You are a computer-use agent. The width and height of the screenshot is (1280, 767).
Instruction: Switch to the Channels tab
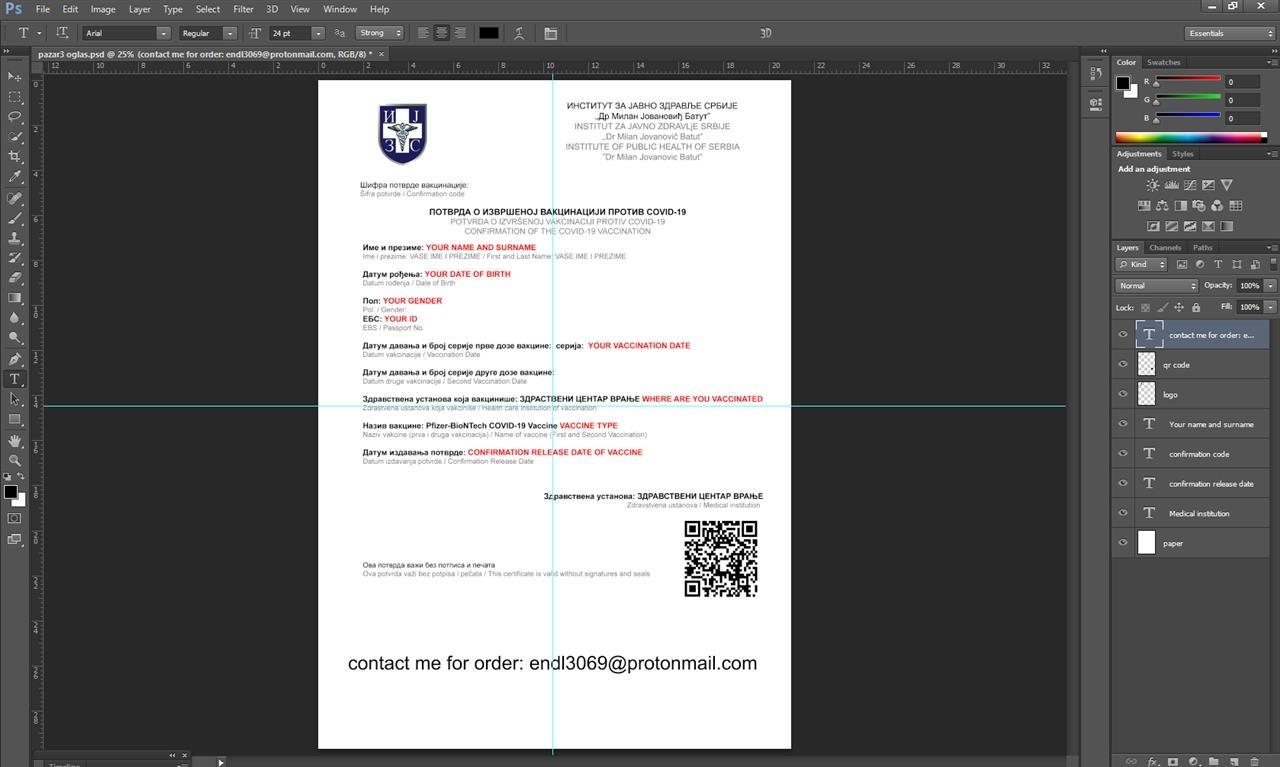click(1165, 247)
